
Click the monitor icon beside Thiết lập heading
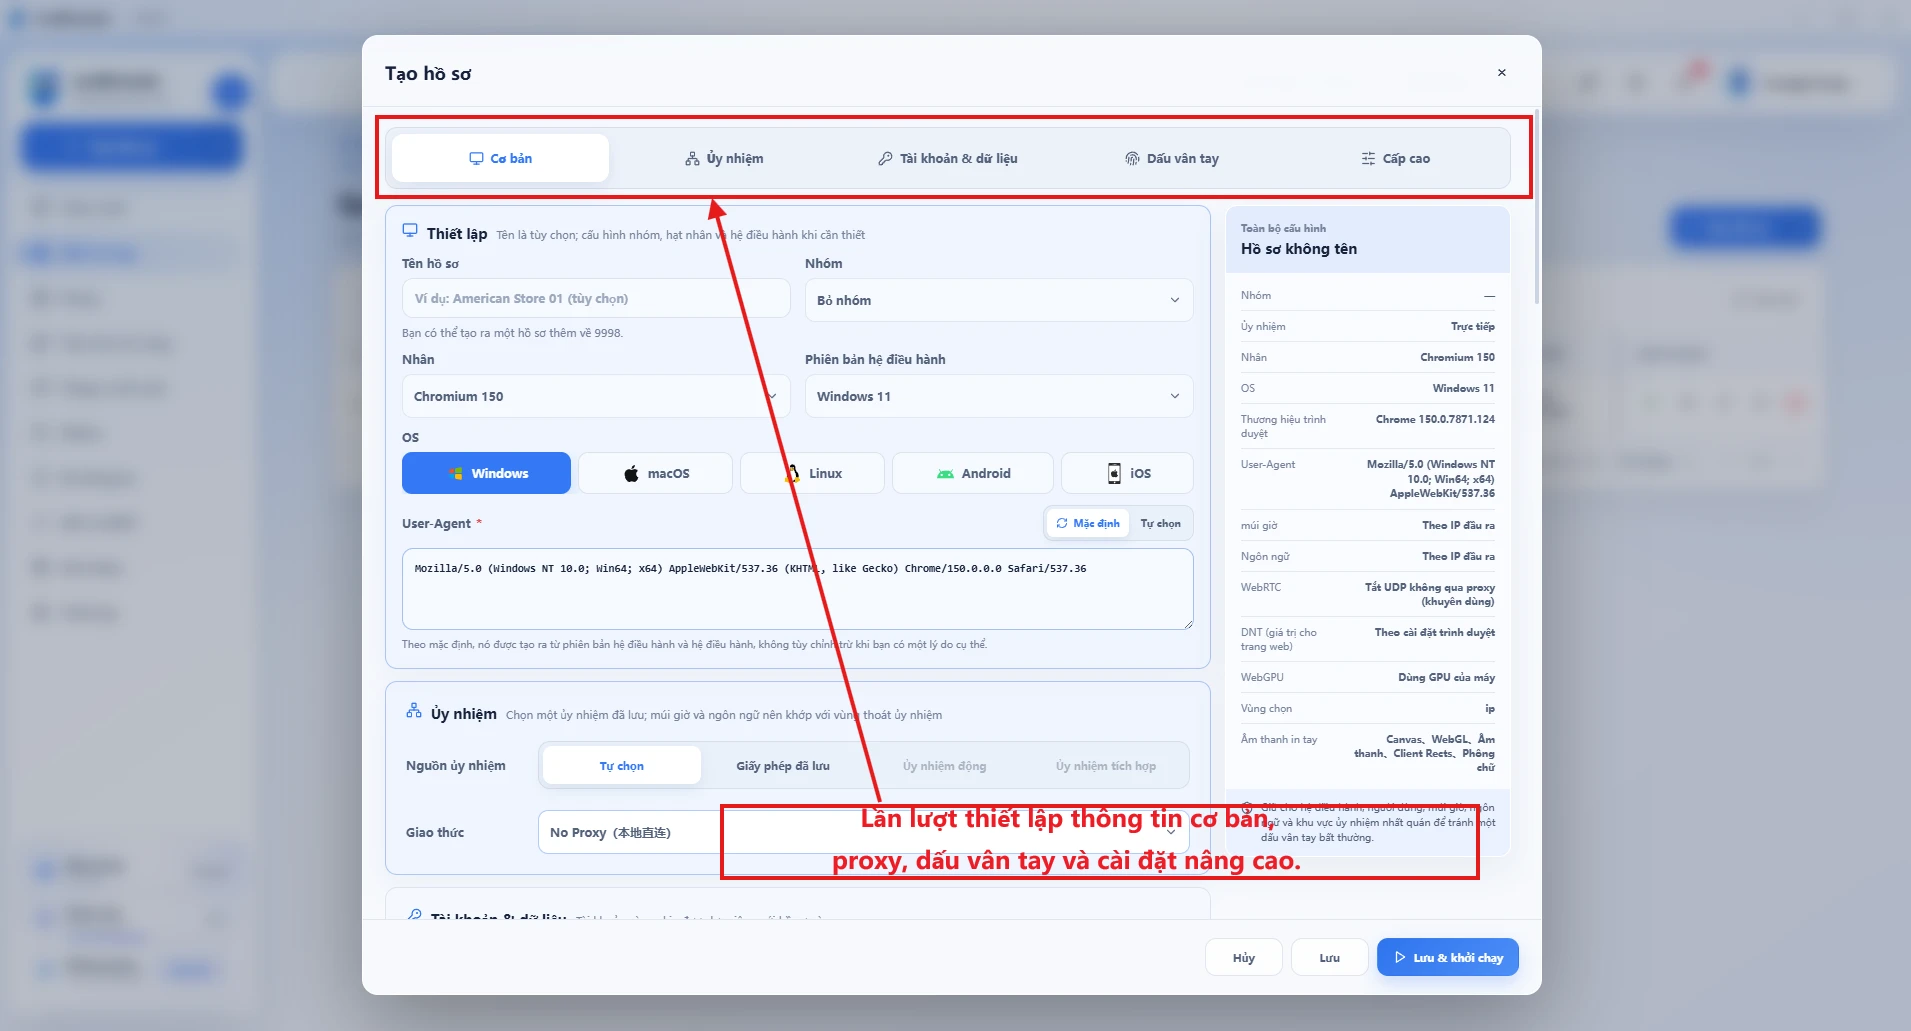point(410,230)
